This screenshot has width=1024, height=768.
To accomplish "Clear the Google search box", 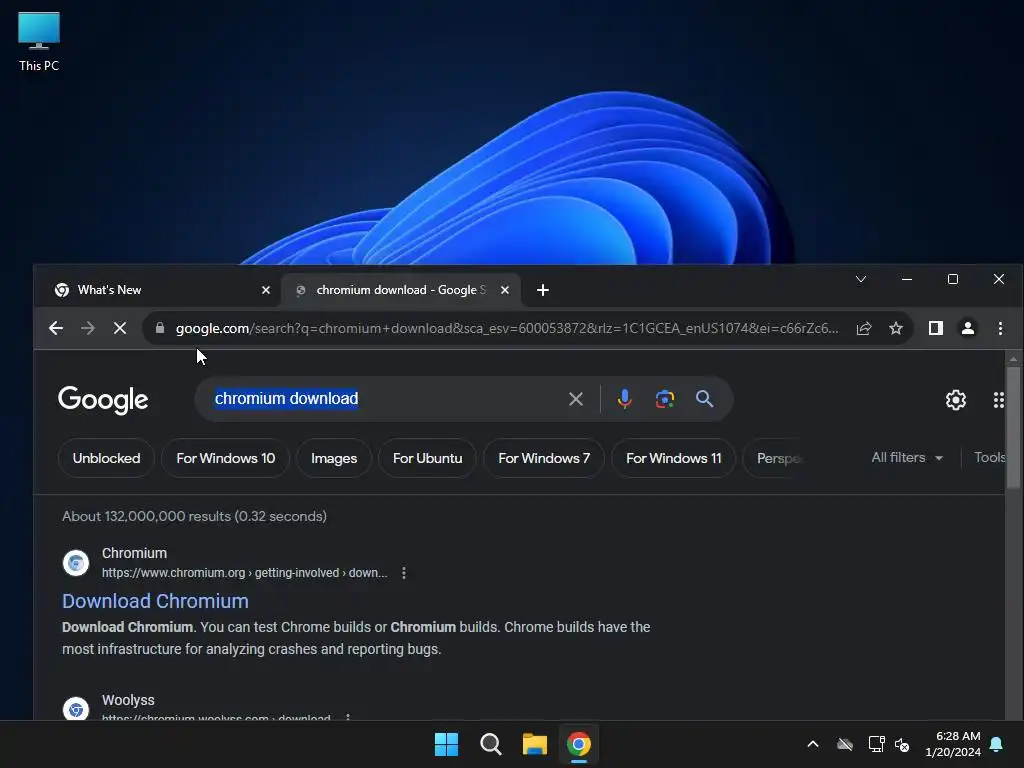I will (575, 399).
